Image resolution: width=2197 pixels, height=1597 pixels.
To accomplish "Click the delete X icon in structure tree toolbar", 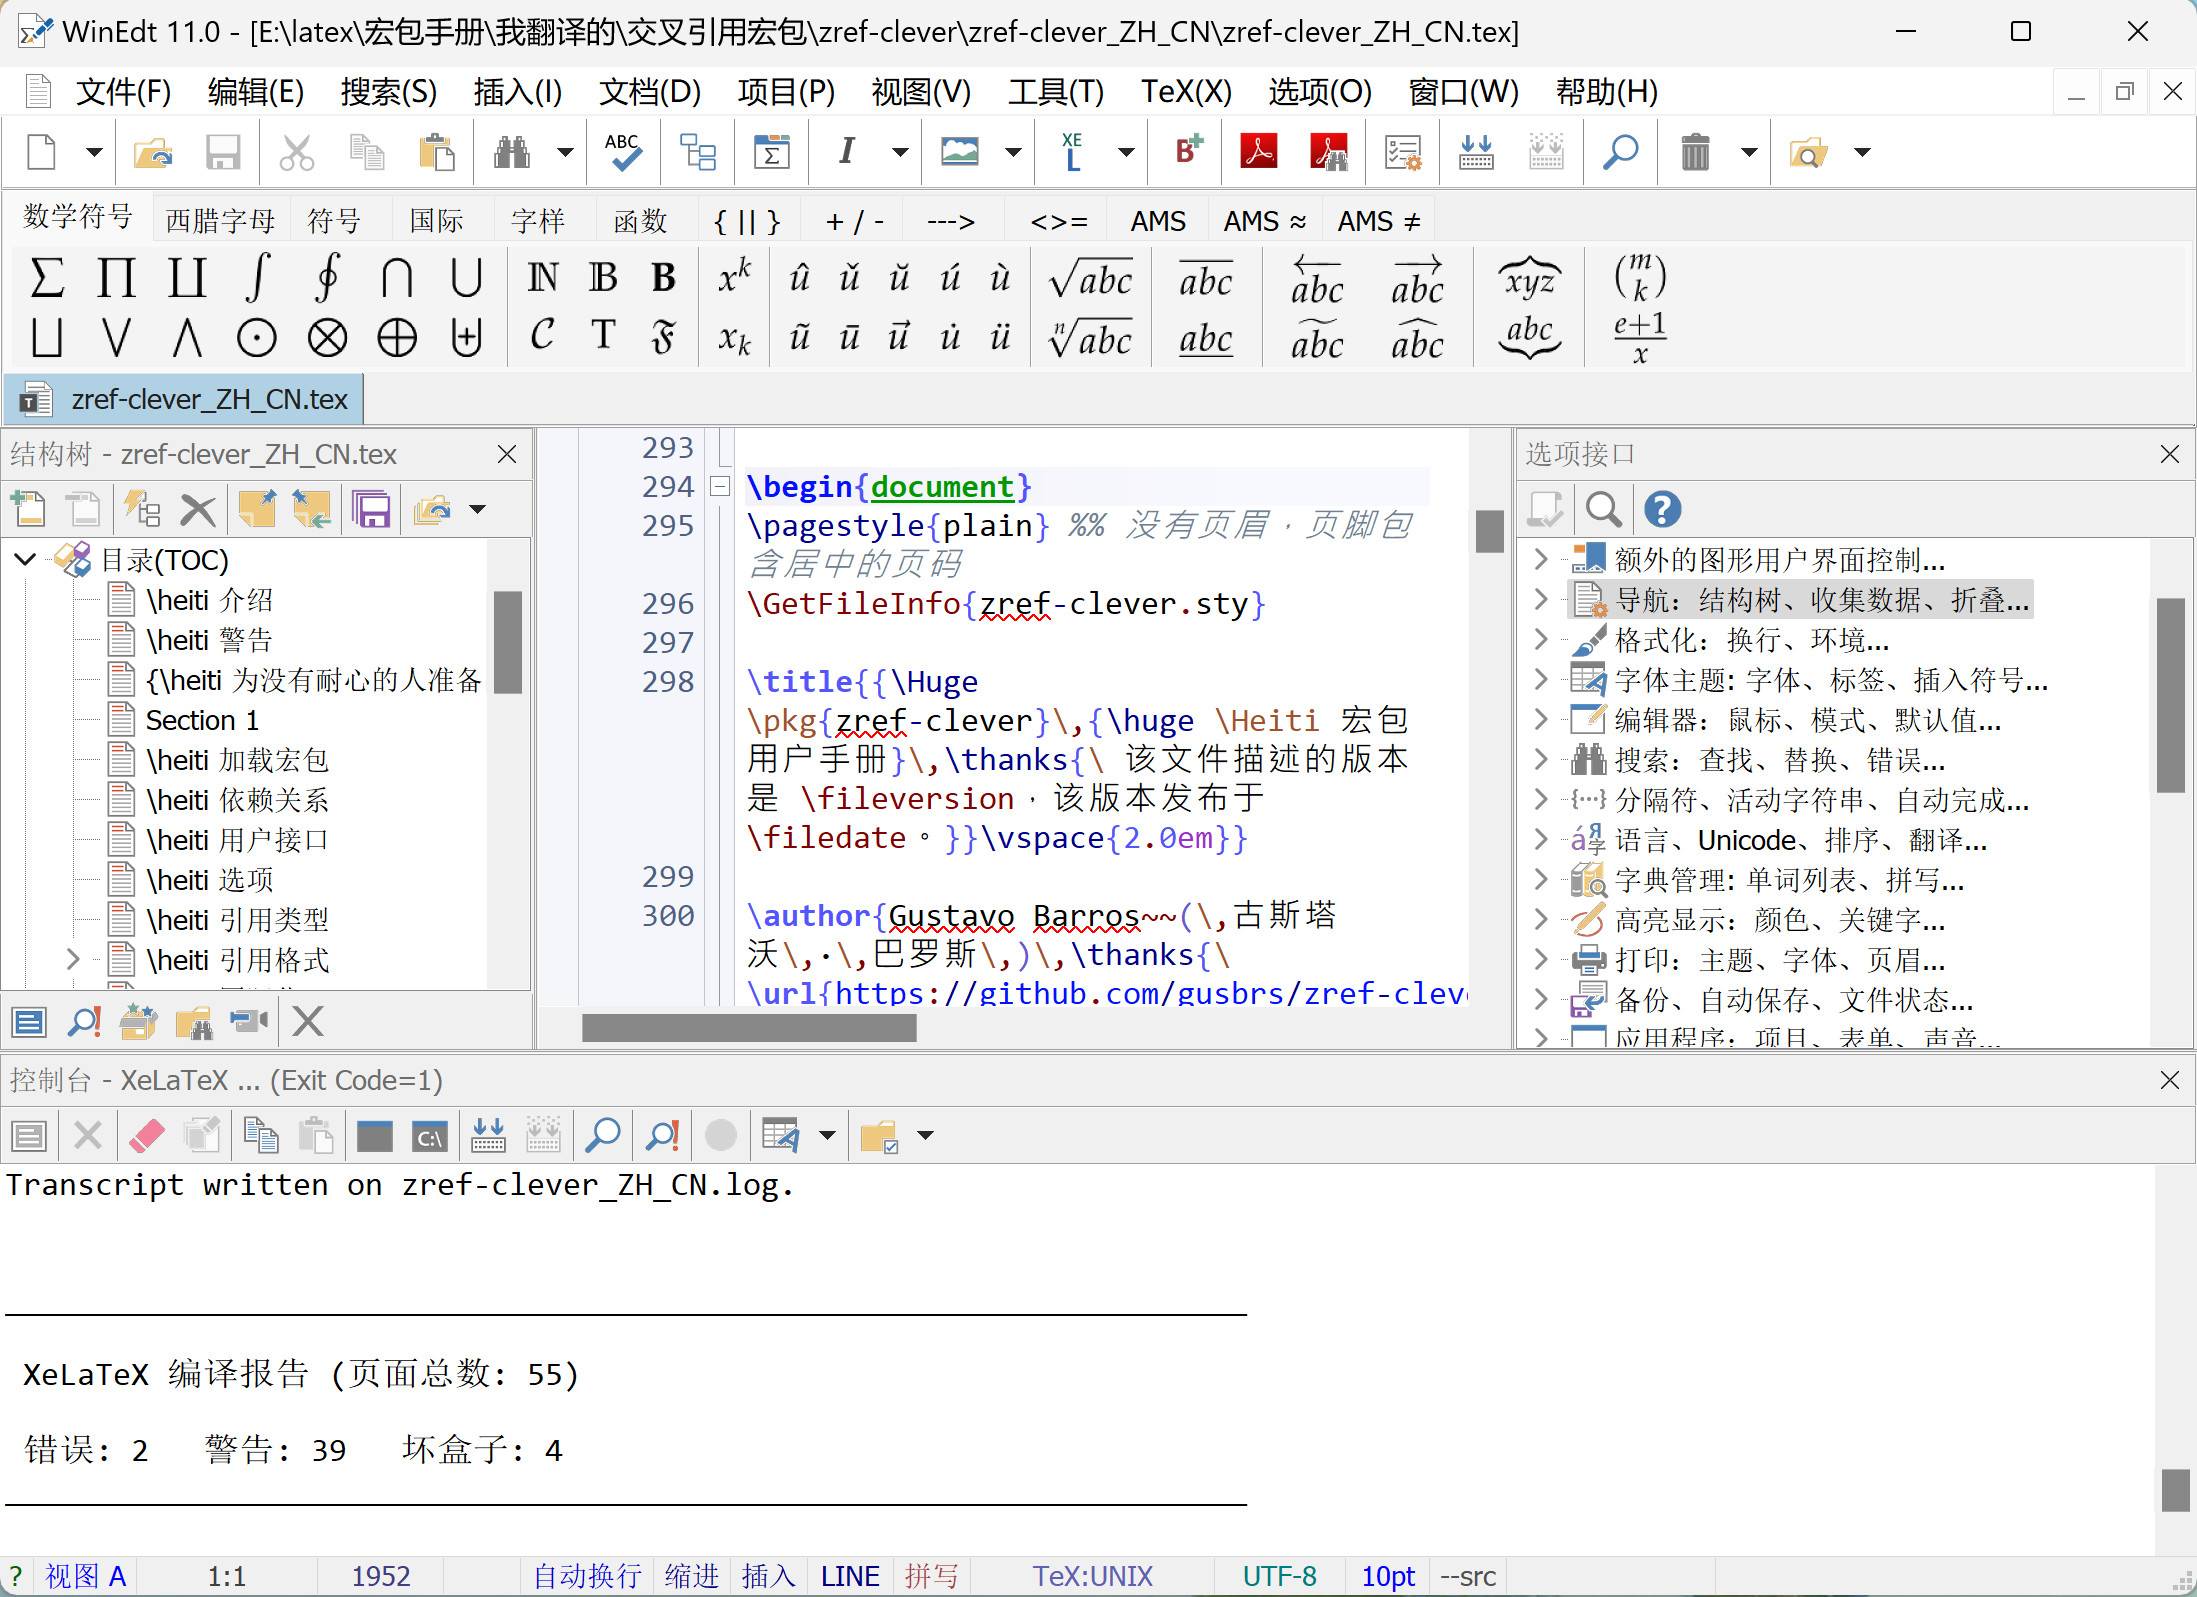I will [x=197, y=510].
